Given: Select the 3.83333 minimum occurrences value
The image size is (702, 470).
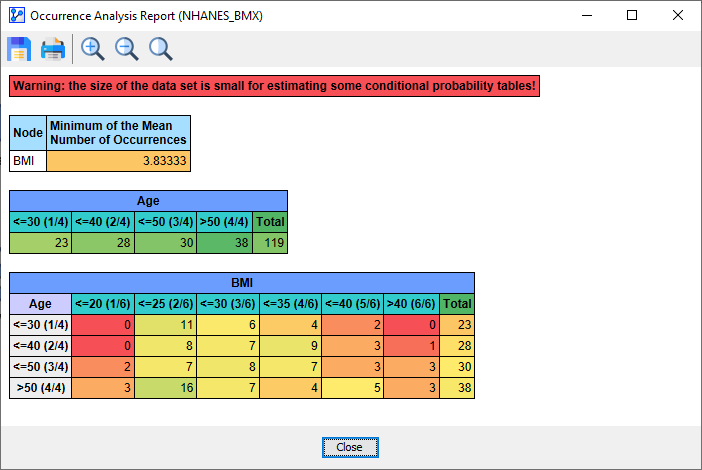Looking at the screenshot, I should click(x=119, y=161).
